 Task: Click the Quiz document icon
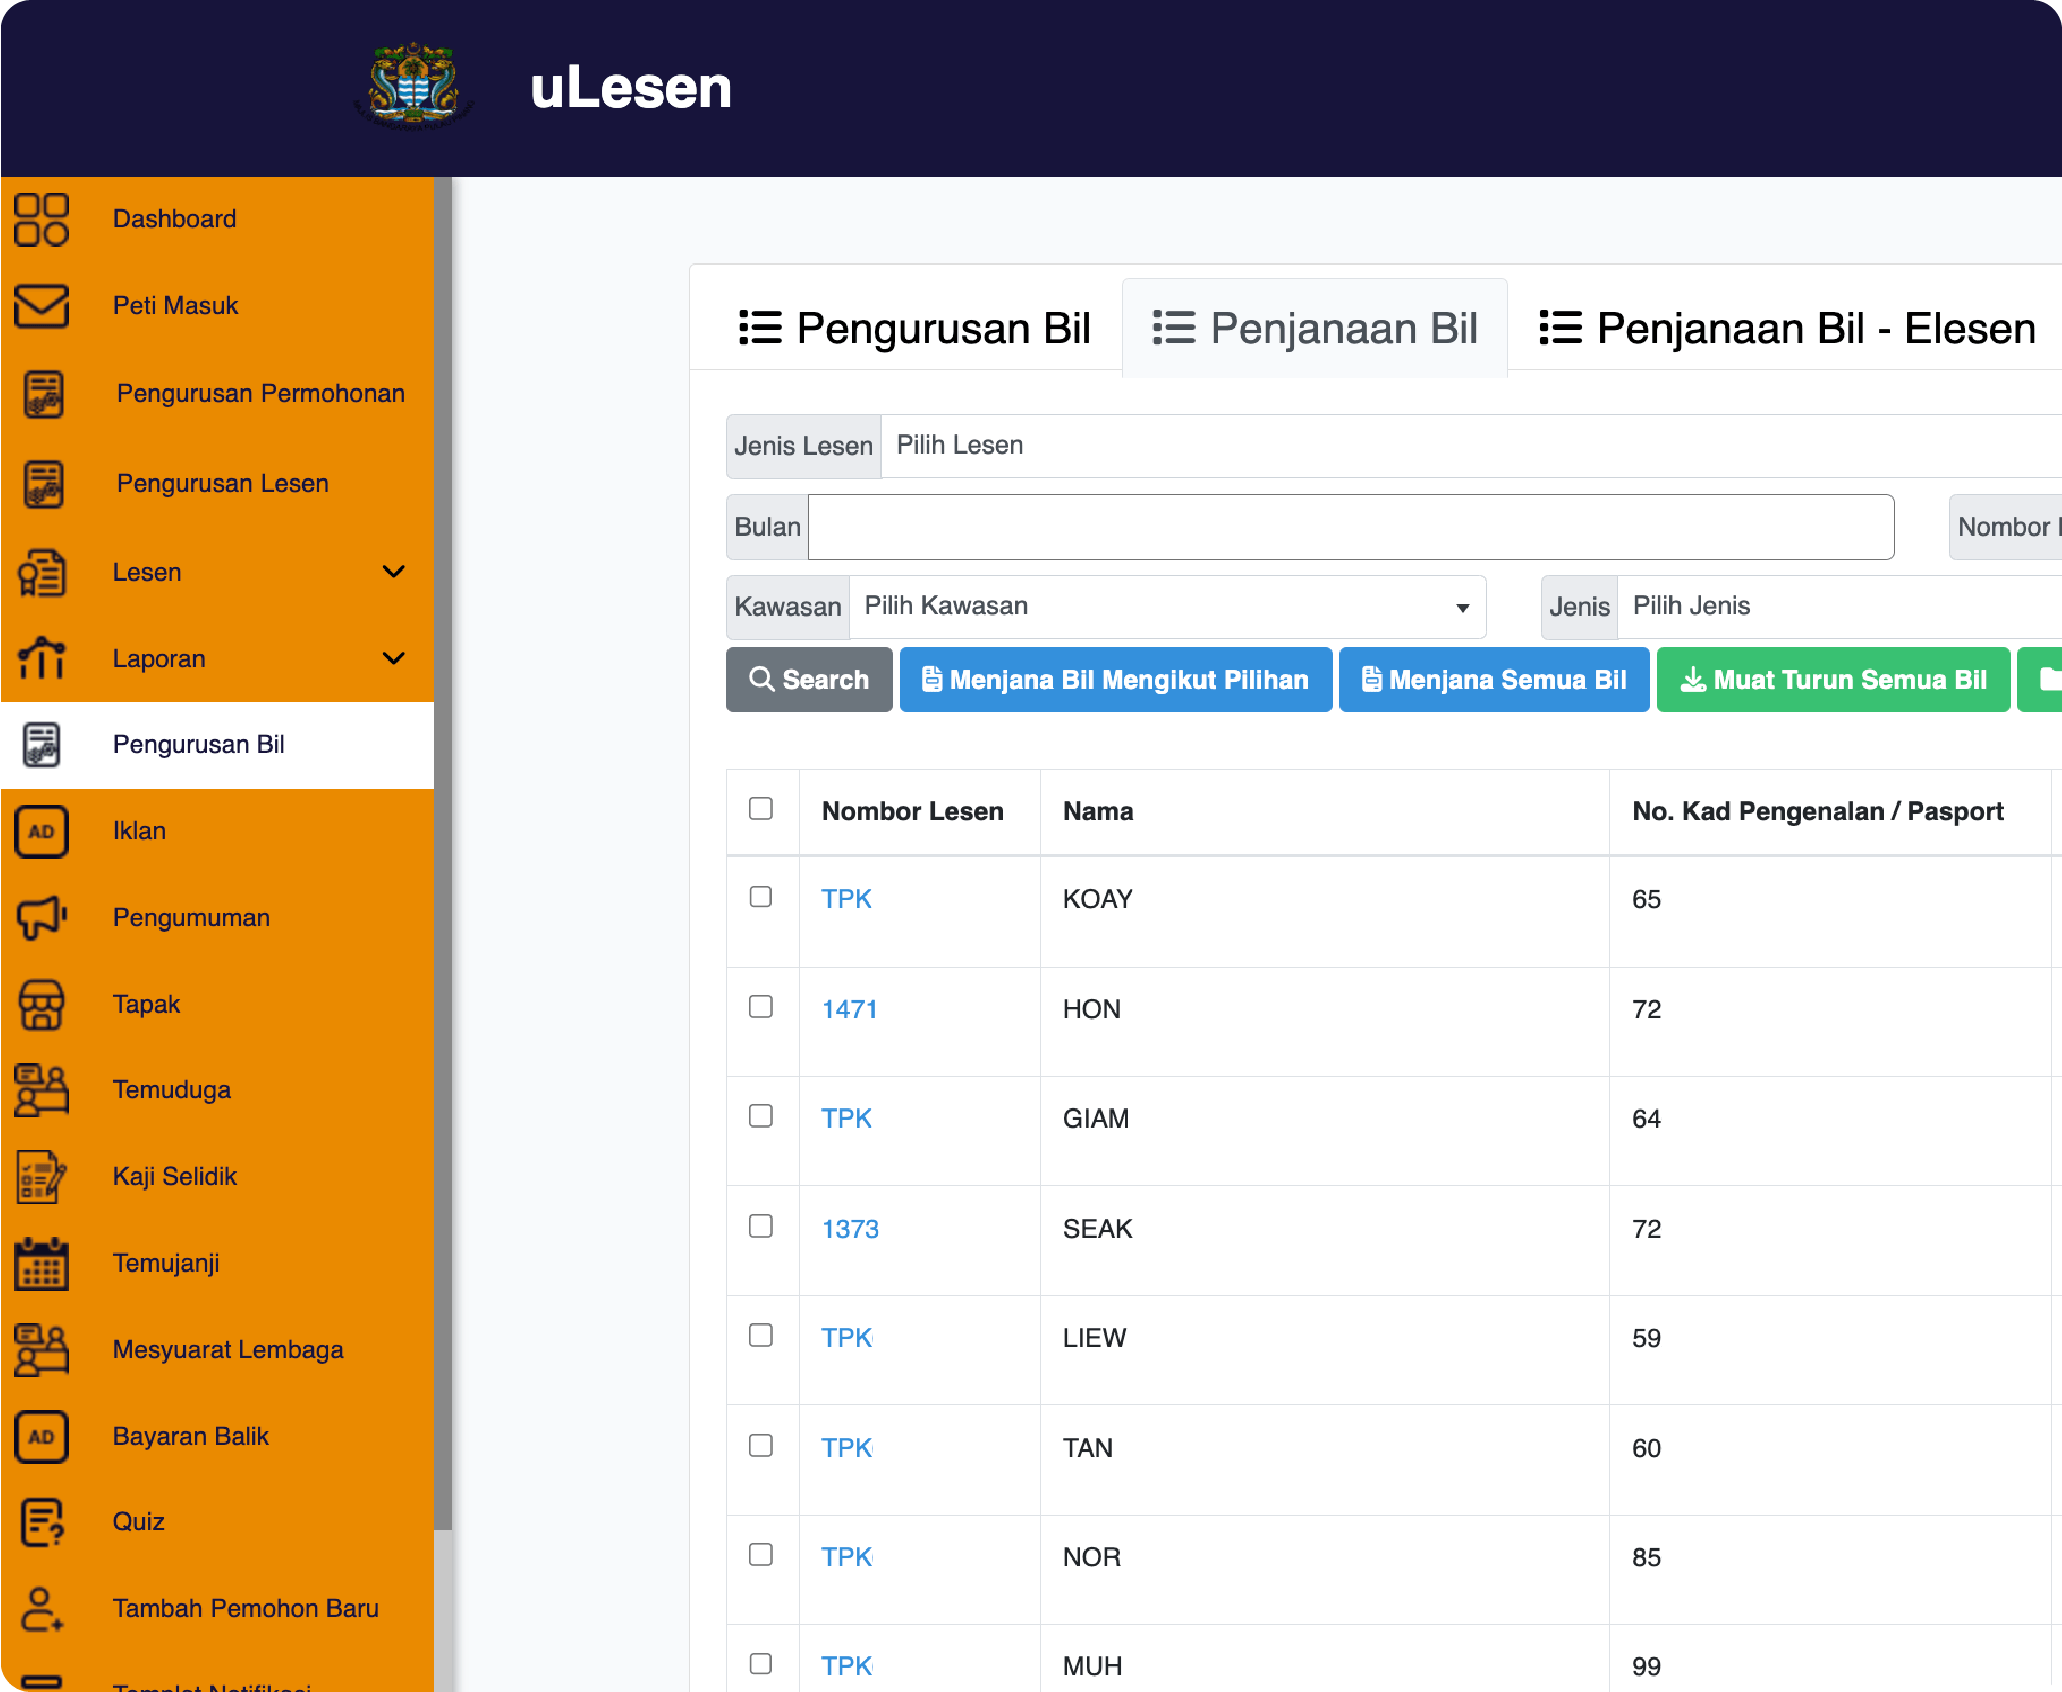click(x=41, y=1522)
